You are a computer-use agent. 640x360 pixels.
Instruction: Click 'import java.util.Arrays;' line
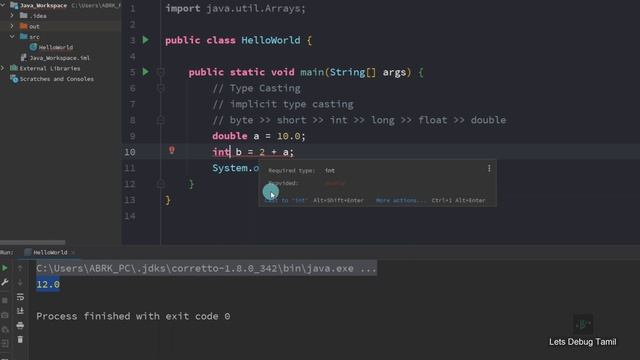(235, 9)
